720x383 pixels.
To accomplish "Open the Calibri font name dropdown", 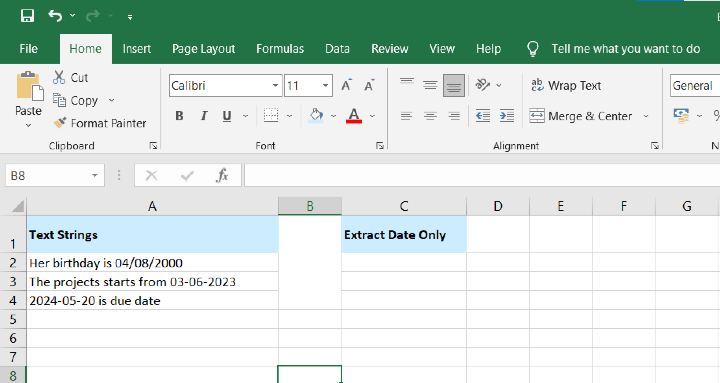I will (275, 85).
